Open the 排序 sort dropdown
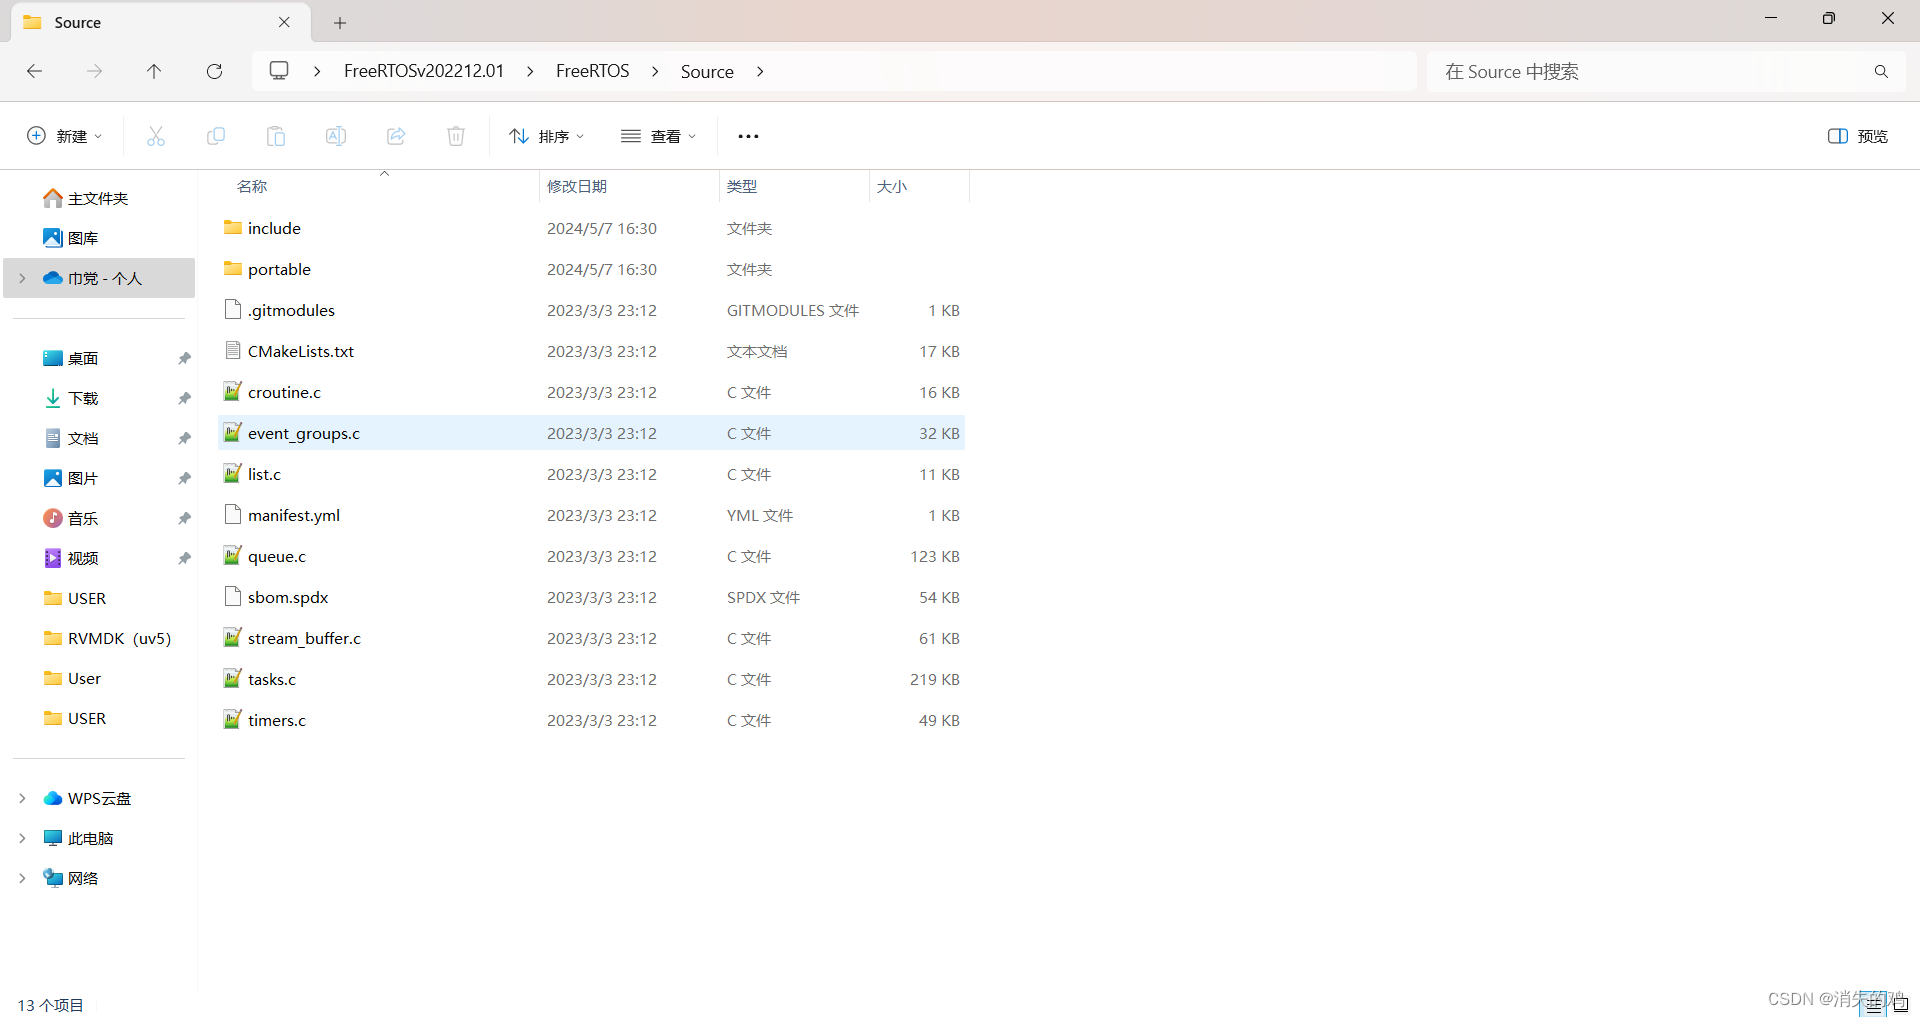The height and width of the screenshot is (1017, 1920). click(x=545, y=136)
